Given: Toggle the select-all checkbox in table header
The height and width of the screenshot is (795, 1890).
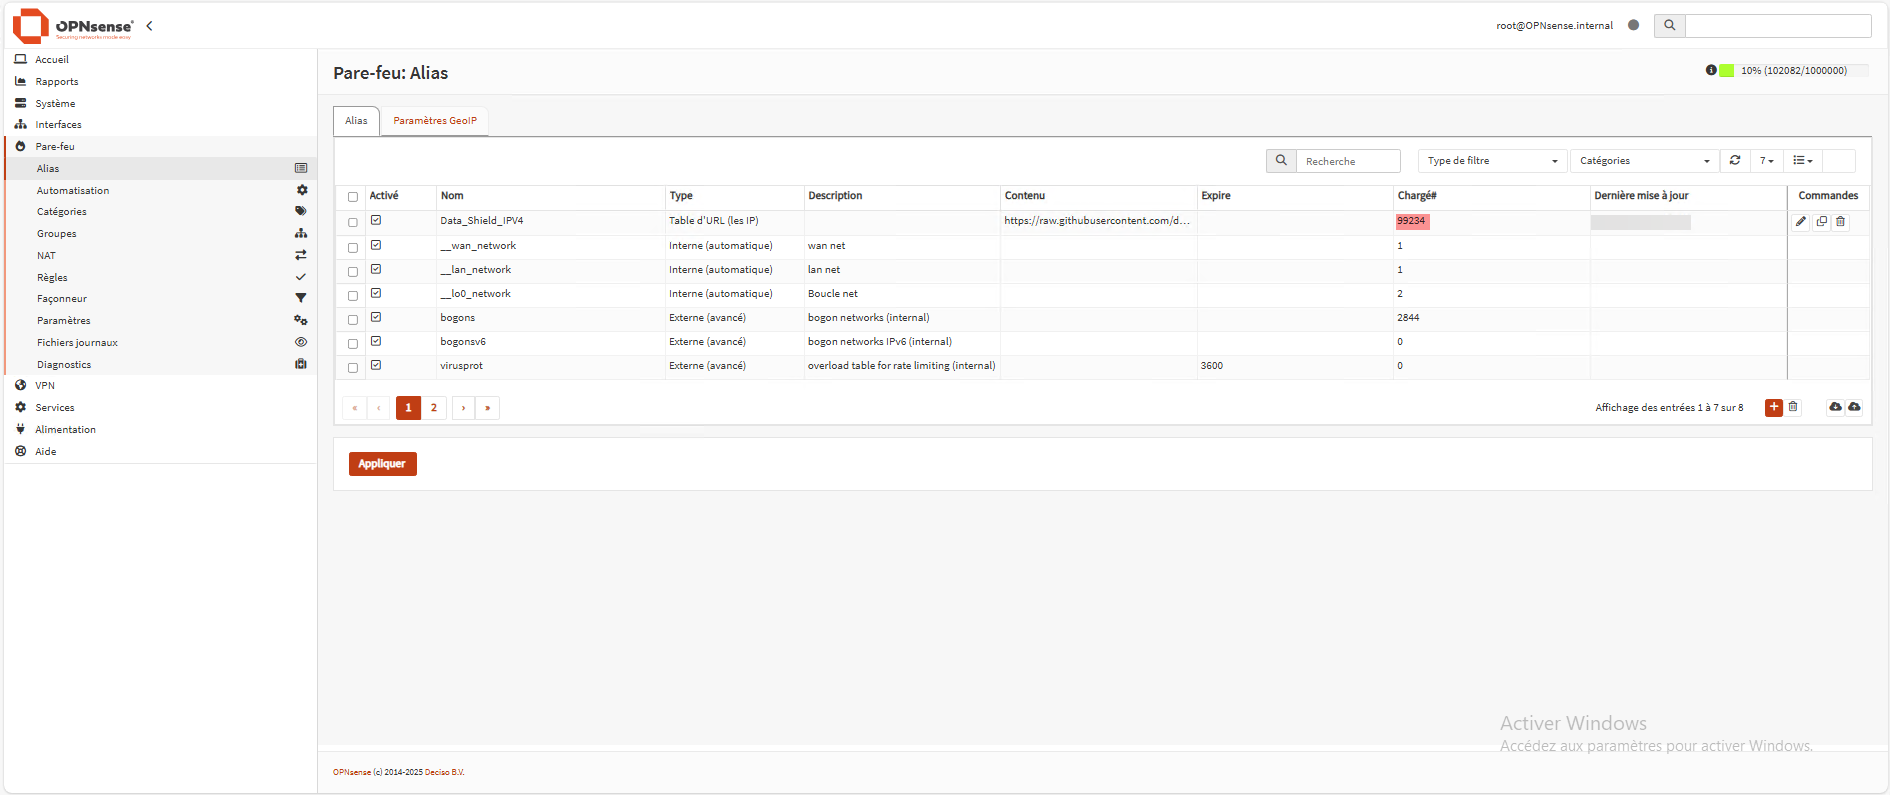Looking at the screenshot, I should [x=353, y=197].
